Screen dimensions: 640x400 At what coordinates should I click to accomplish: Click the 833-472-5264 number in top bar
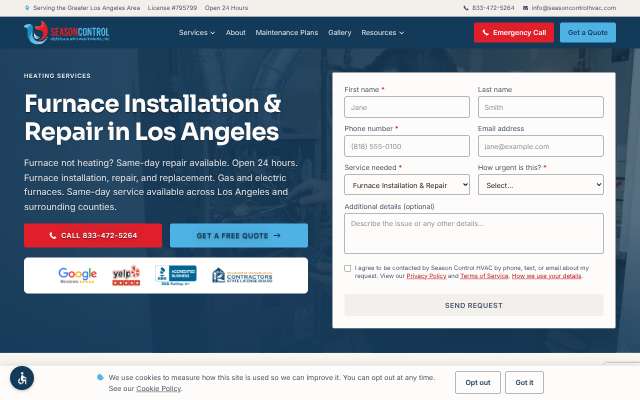(x=493, y=8)
